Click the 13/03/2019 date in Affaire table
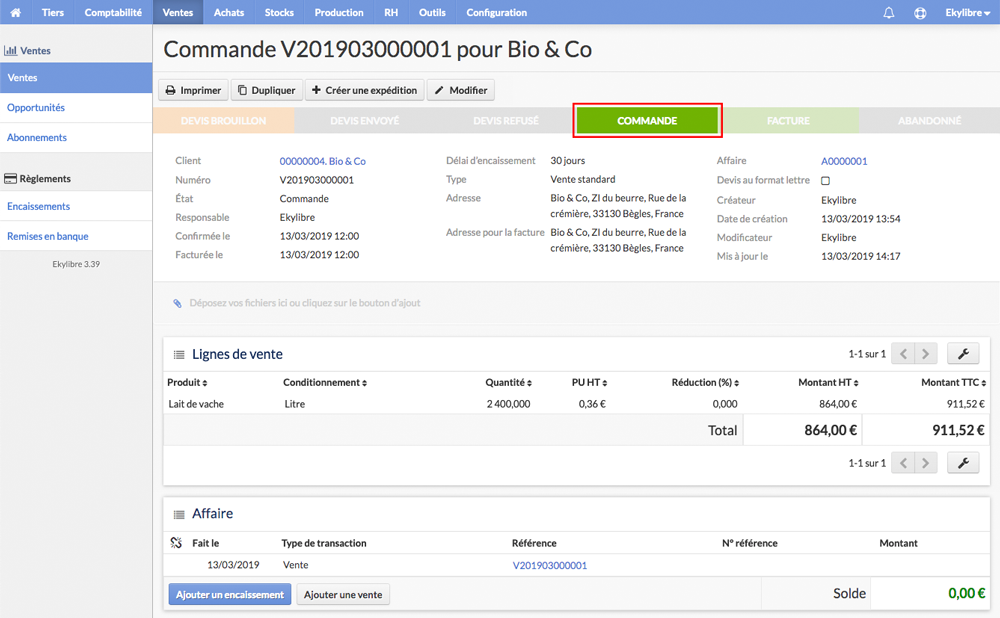This screenshot has width=1000, height=618. pos(233,565)
